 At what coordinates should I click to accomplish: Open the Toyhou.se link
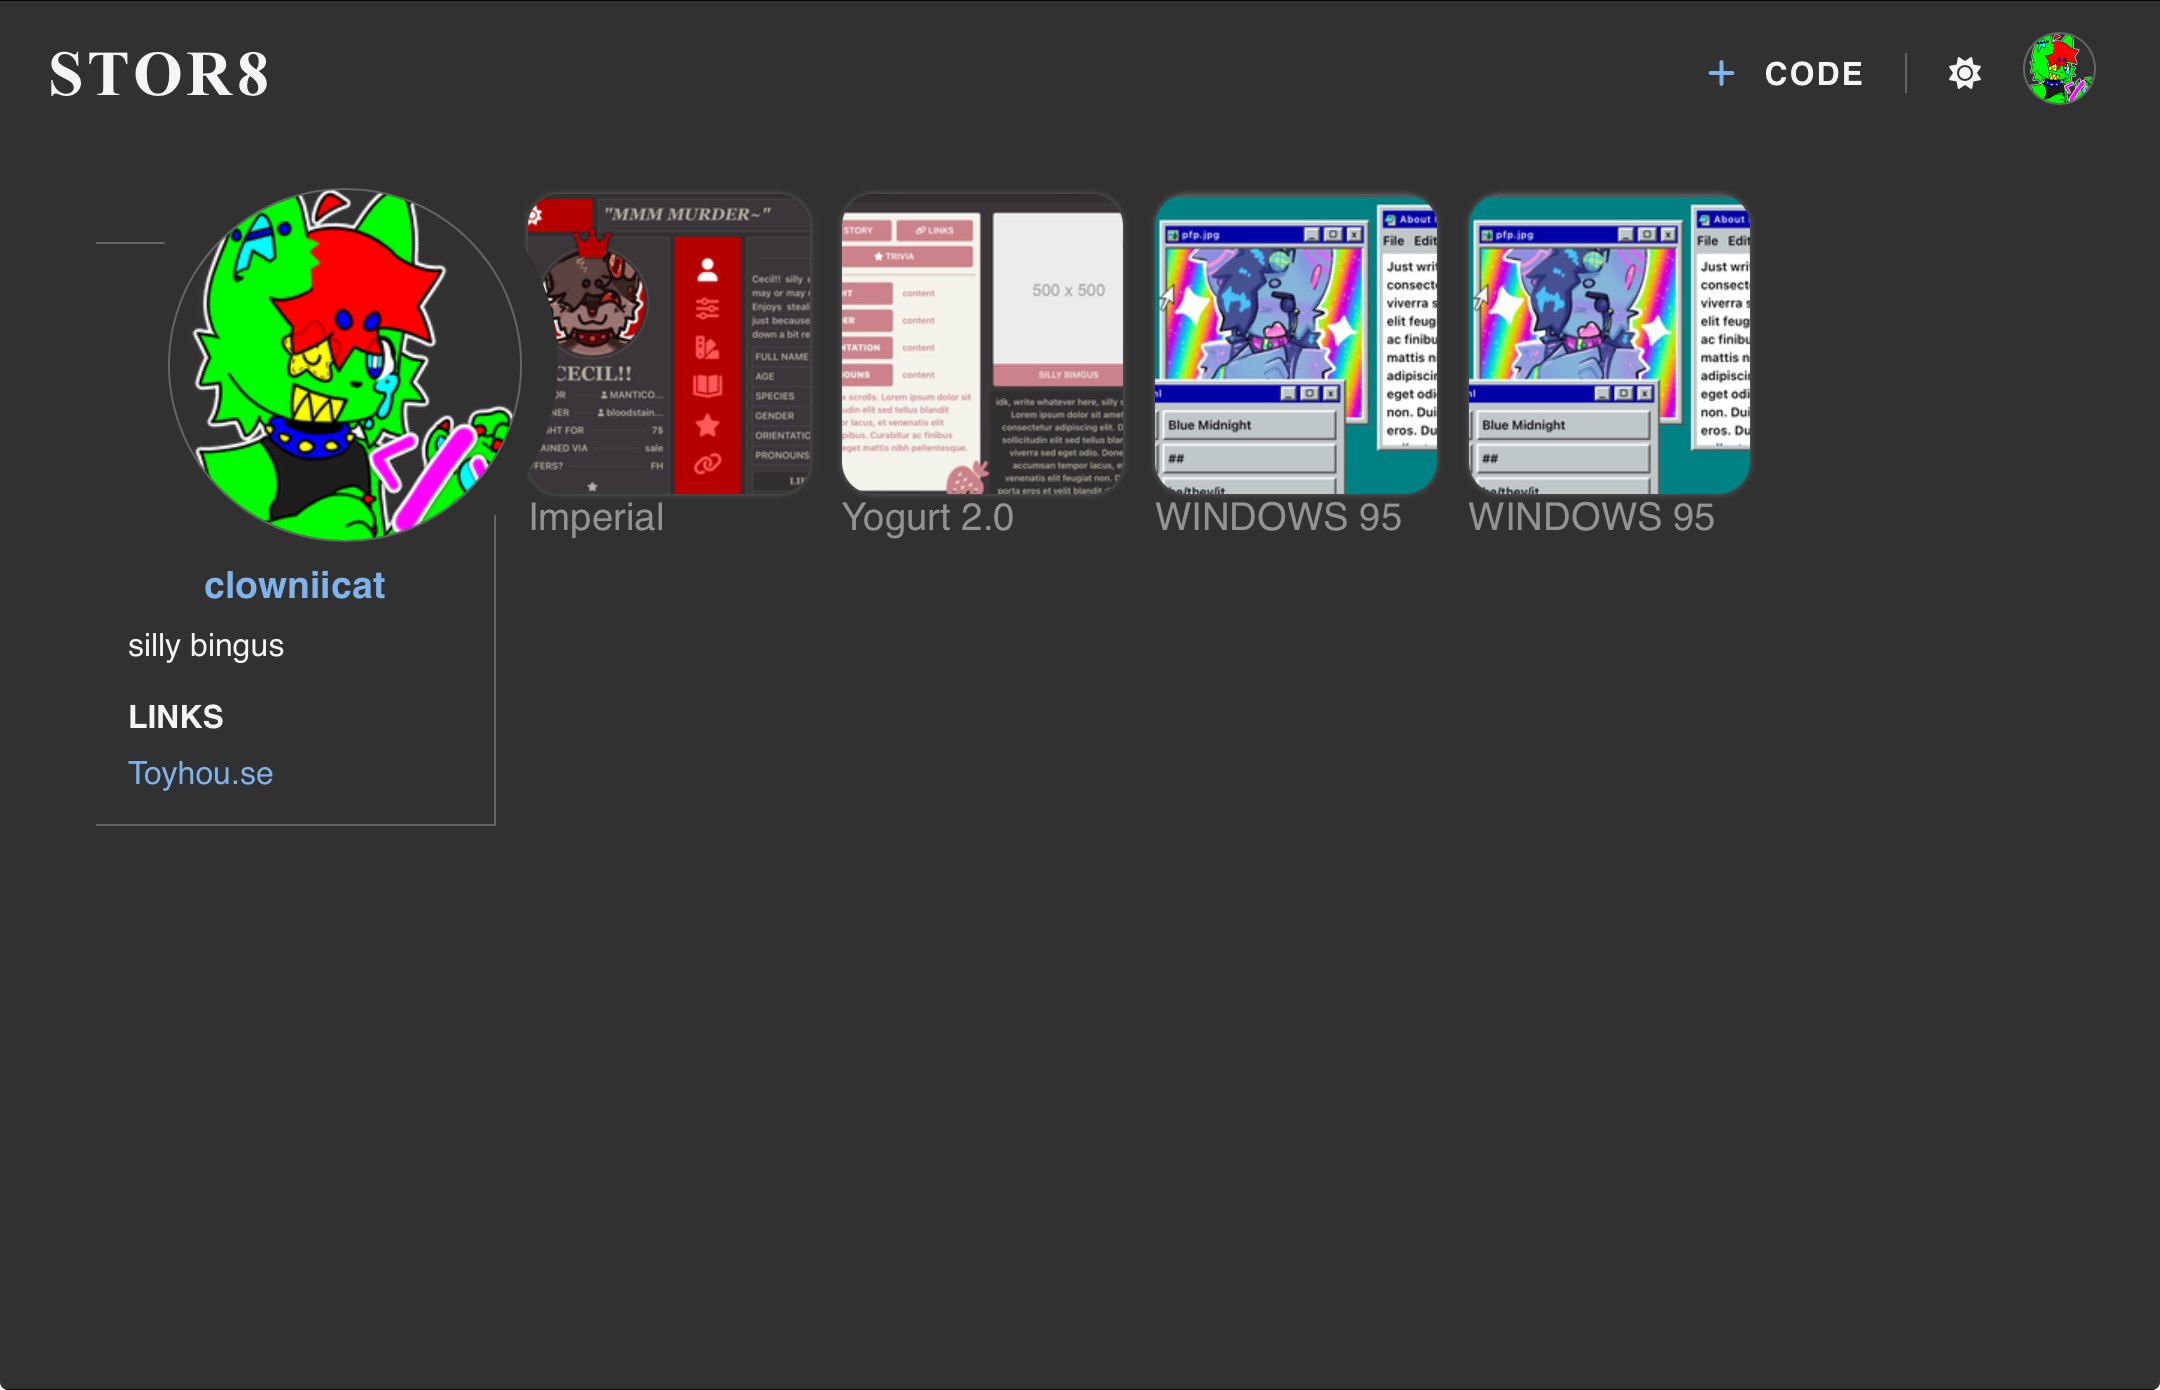coord(200,772)
